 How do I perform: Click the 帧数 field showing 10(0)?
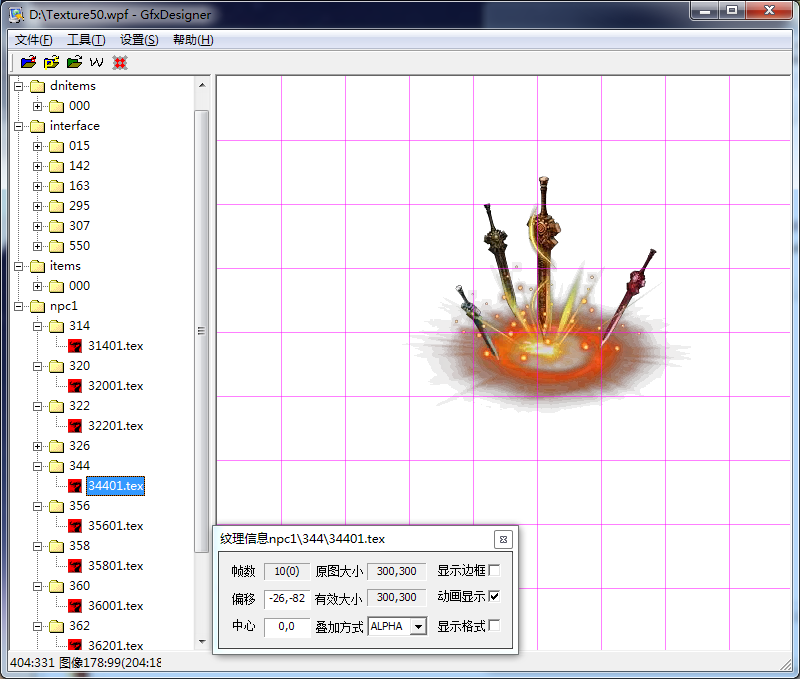(x=287, y=571)
